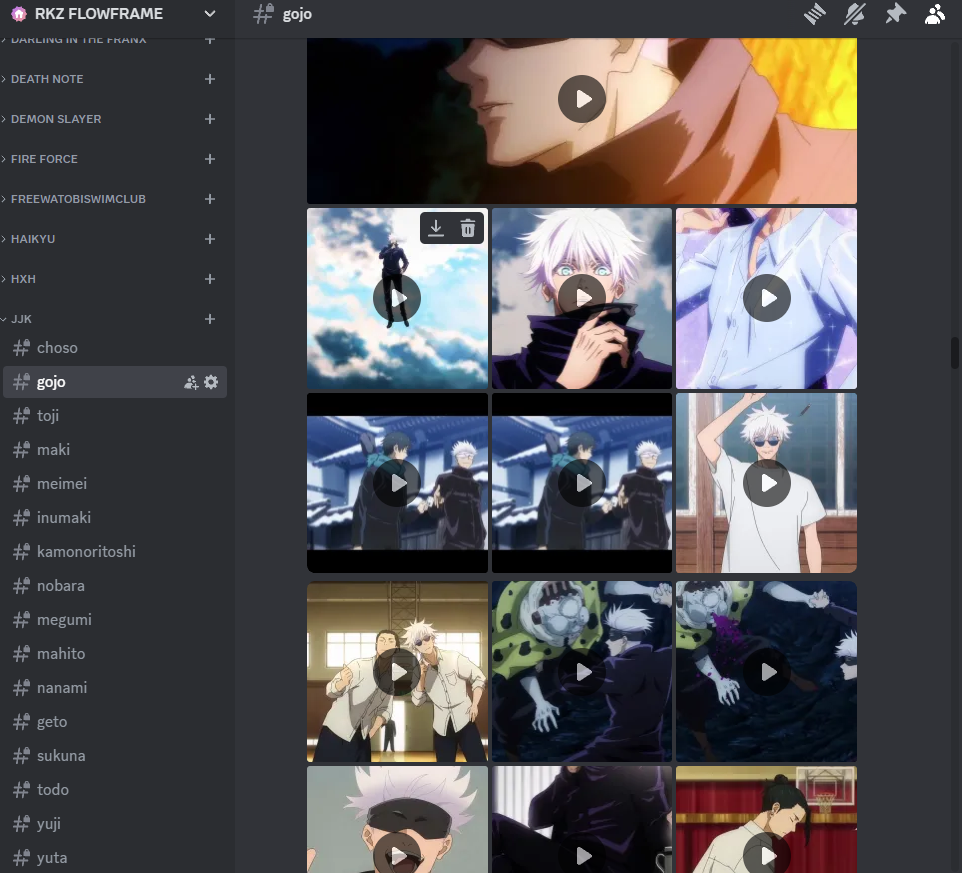Add channel to DEATH NOTE category
The height and width of the screenshot is (873, 962).
pyautogui.click(x=210, y=79)
